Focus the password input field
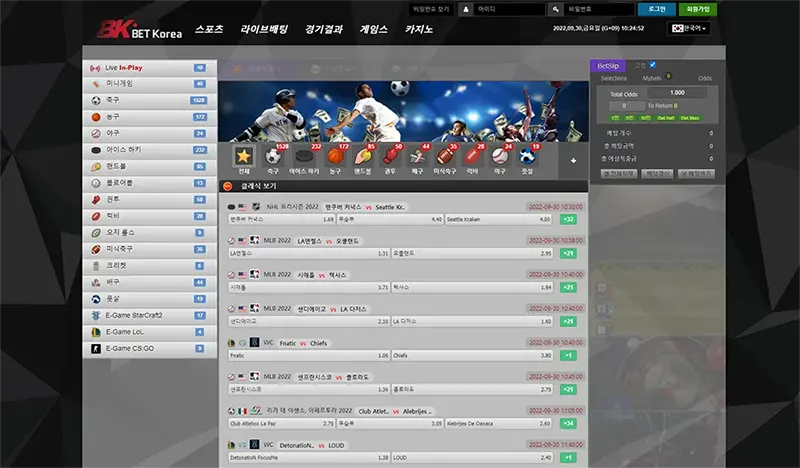The image size is (800, 468). click(x=600, y=9)
